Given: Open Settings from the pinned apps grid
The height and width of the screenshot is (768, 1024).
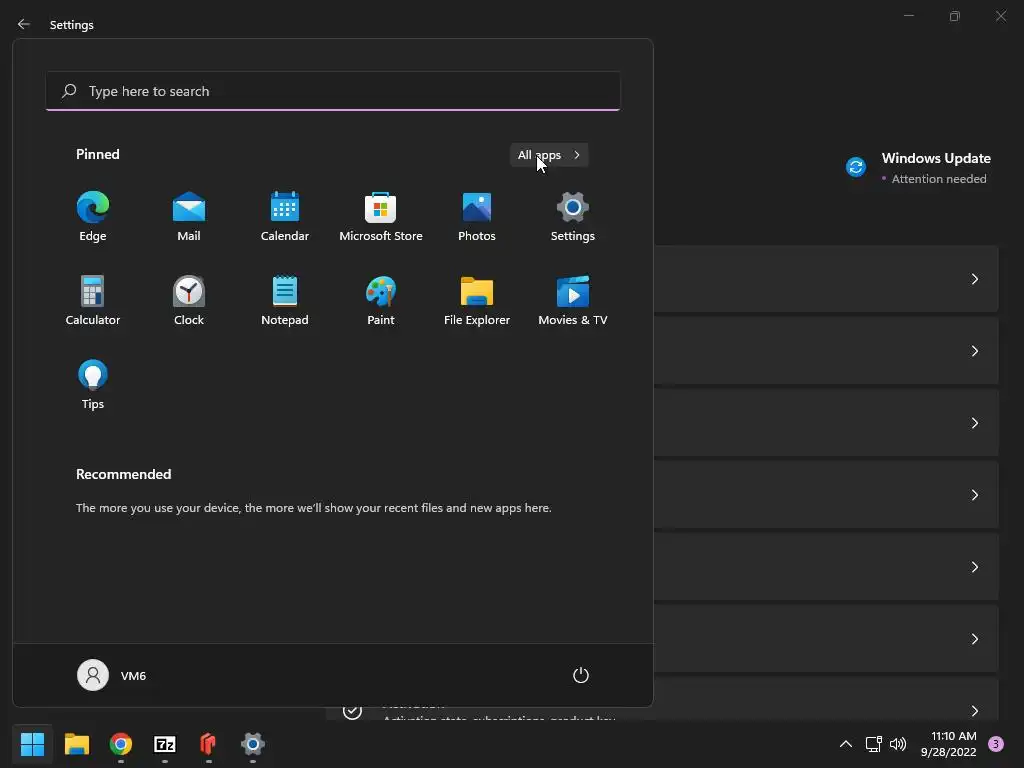Looking at the screenshot, I should tap(573, 217).
